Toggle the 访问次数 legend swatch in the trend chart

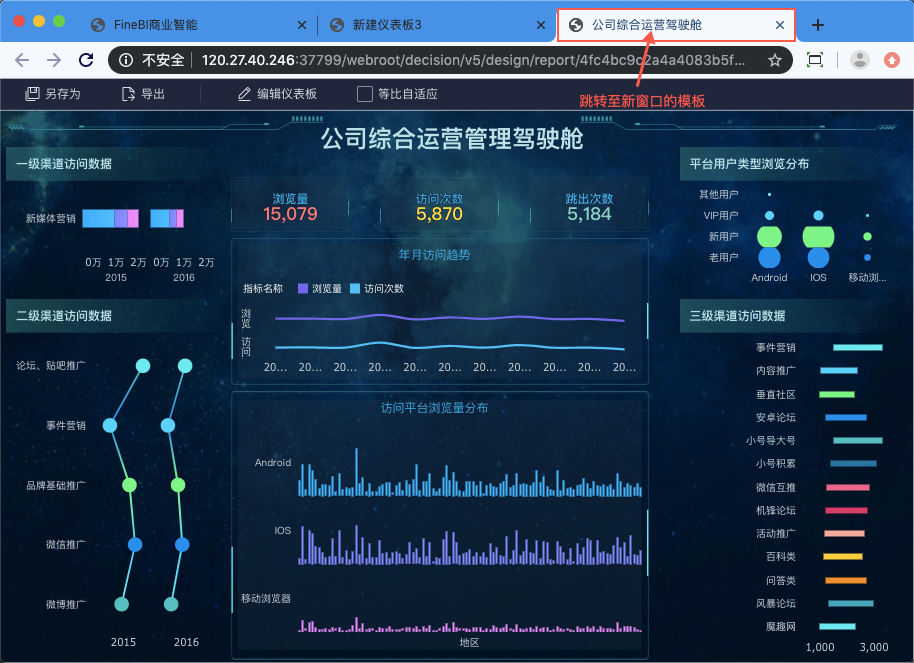[x=355, y=289]
